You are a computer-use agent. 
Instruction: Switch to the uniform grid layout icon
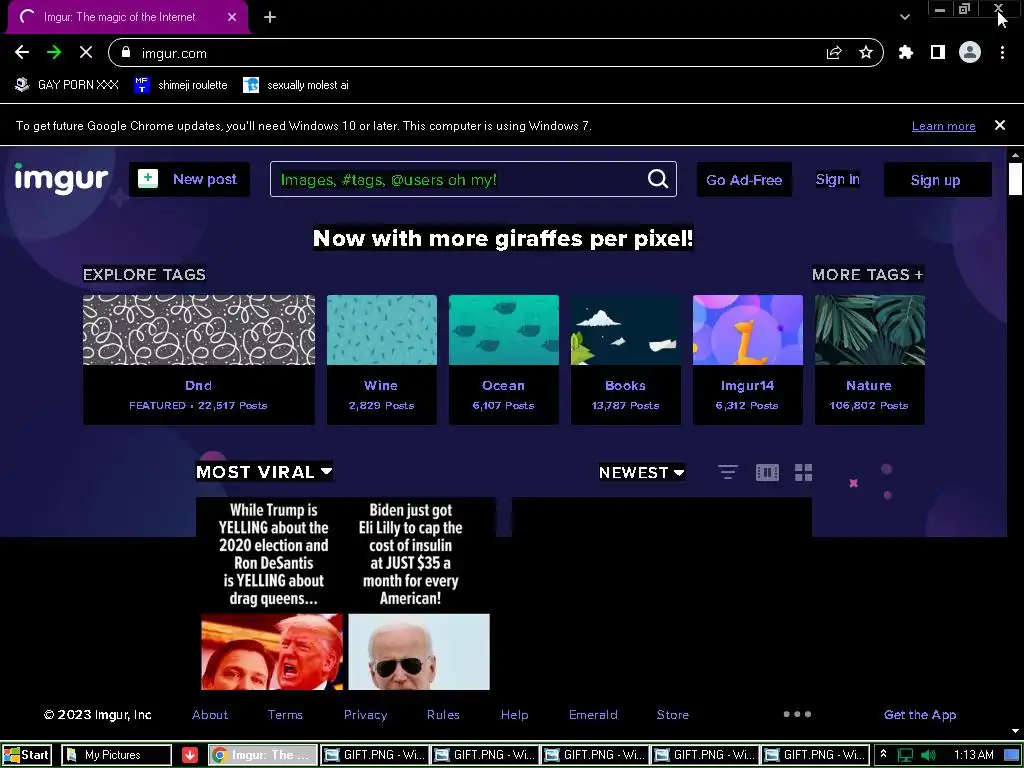803,472
